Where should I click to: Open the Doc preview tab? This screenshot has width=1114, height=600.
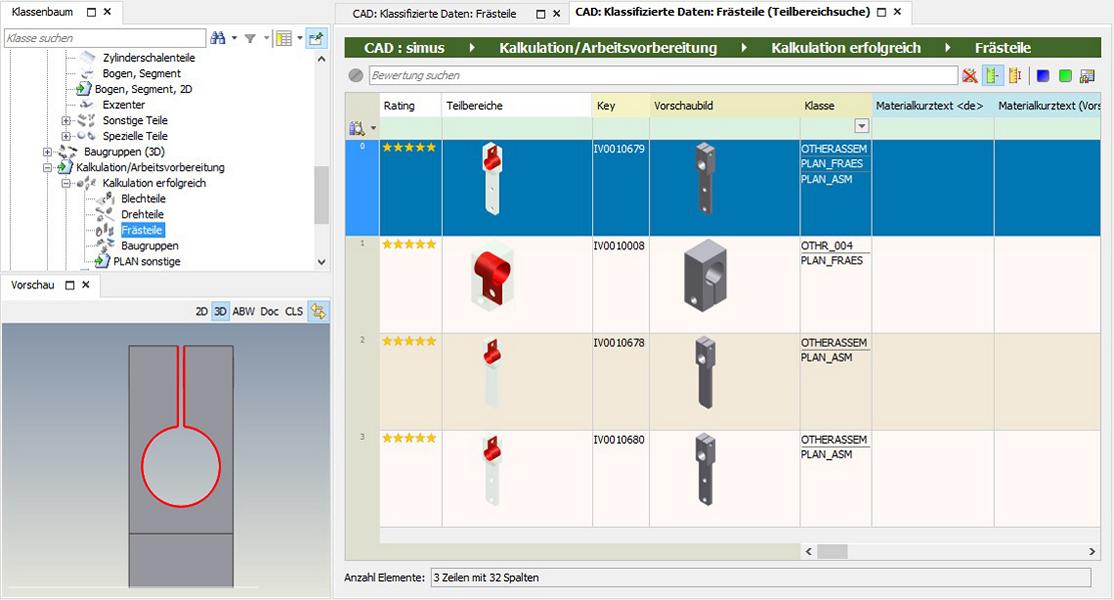269,312
